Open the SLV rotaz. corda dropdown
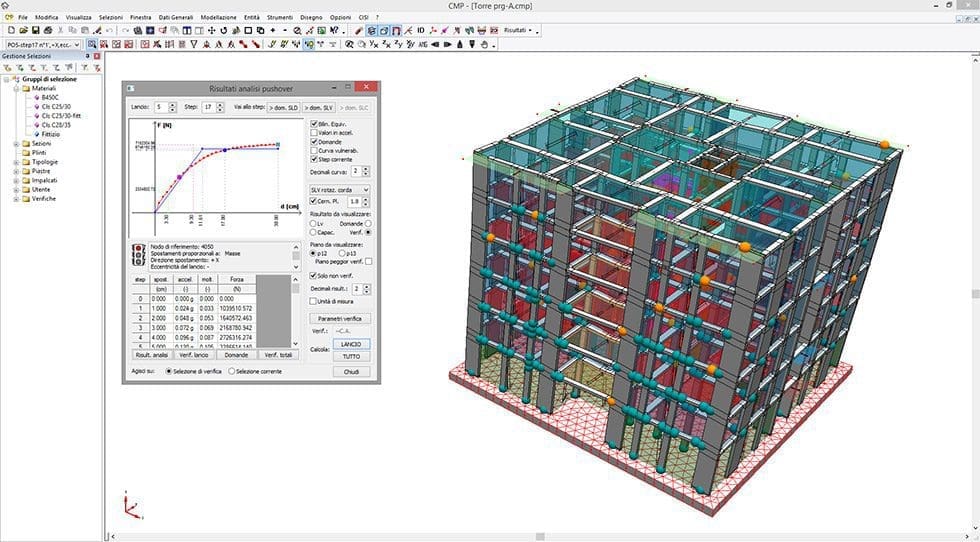 coord(338,189)
